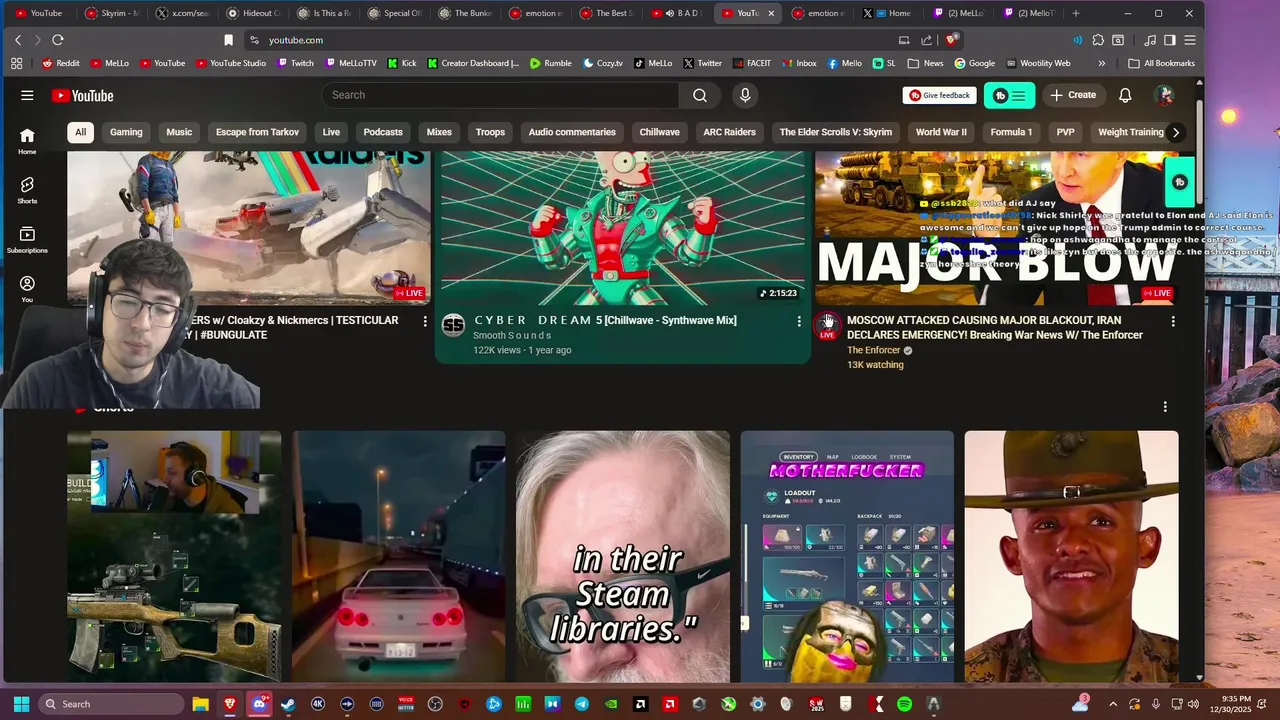Open the YouTube Studio bookmark

231,63
